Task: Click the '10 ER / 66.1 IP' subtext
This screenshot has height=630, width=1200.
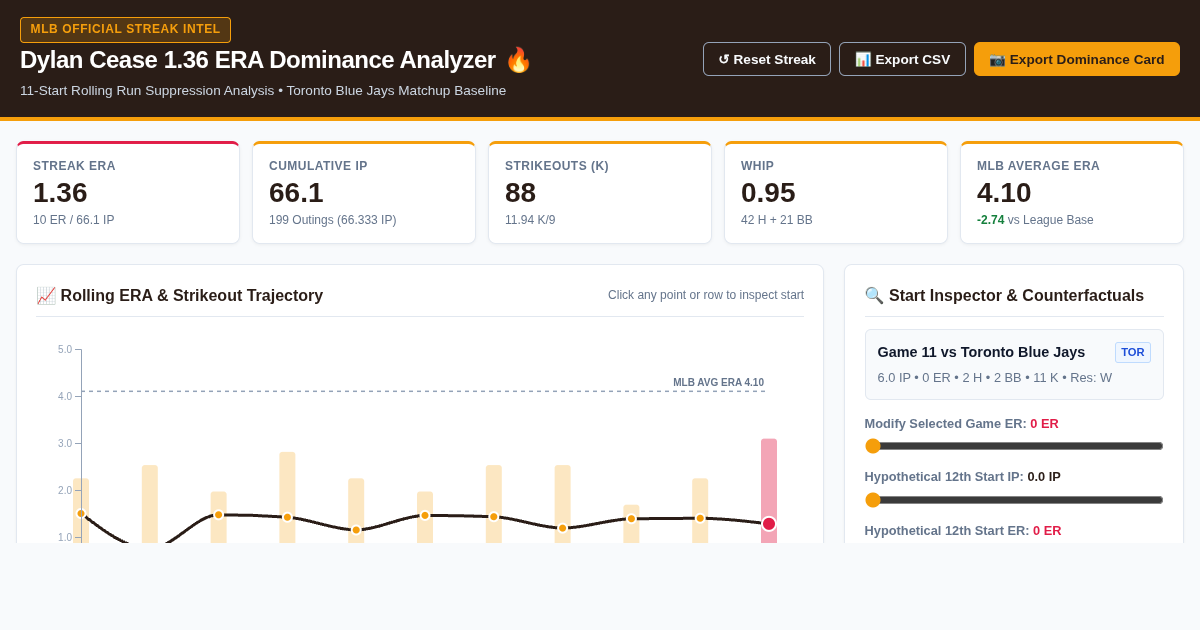Action: tap(74, 220)
